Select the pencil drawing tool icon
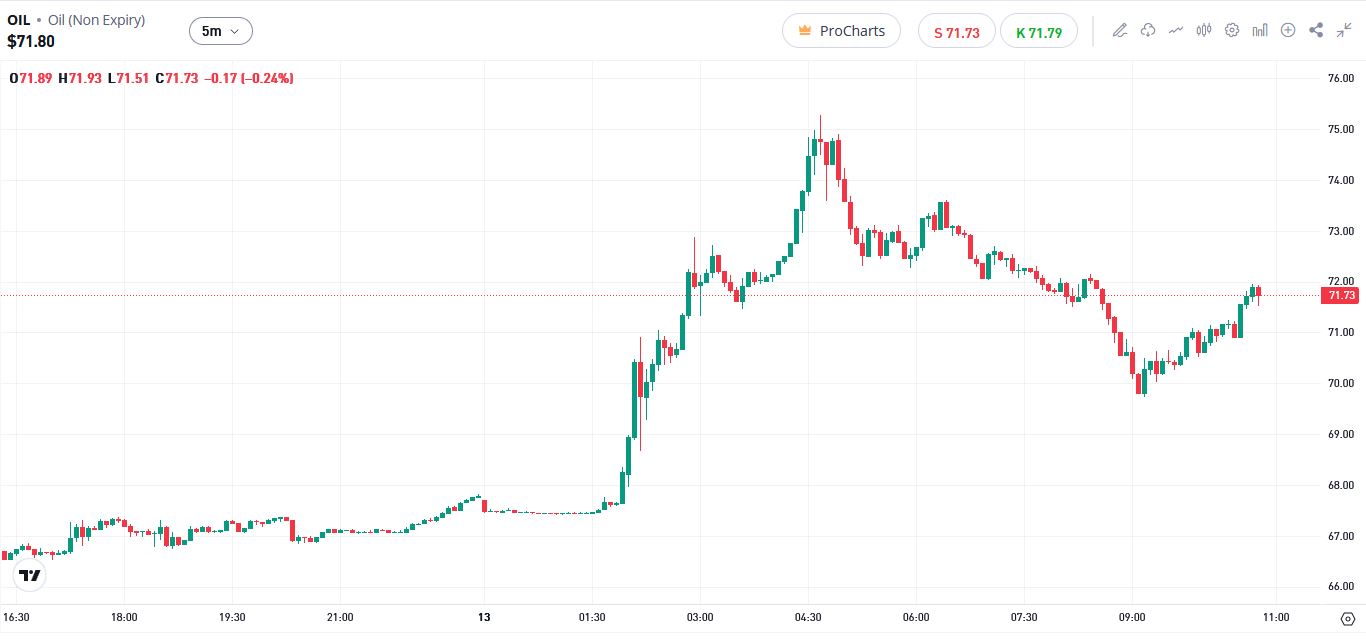This screenshot has height=639, width=1366. coord(1120,30)
